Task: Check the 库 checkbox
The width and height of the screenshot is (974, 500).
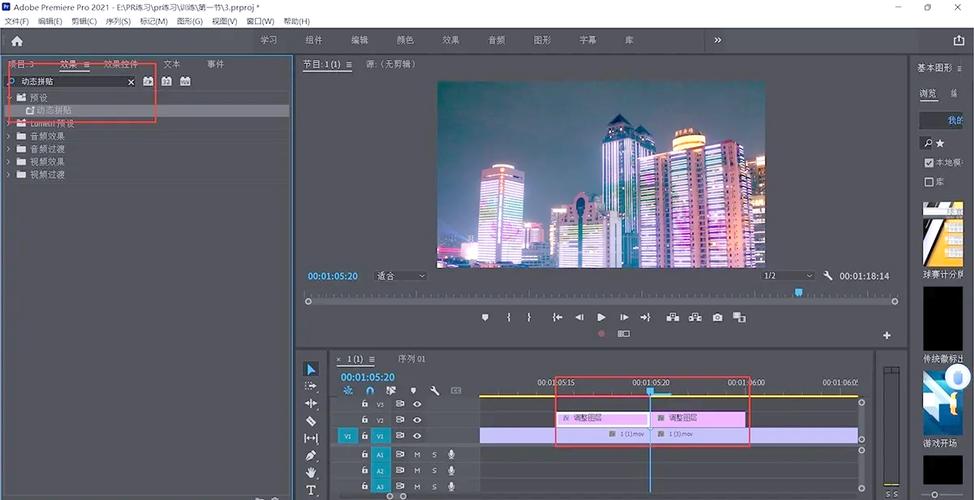Action: pos(929,182)
